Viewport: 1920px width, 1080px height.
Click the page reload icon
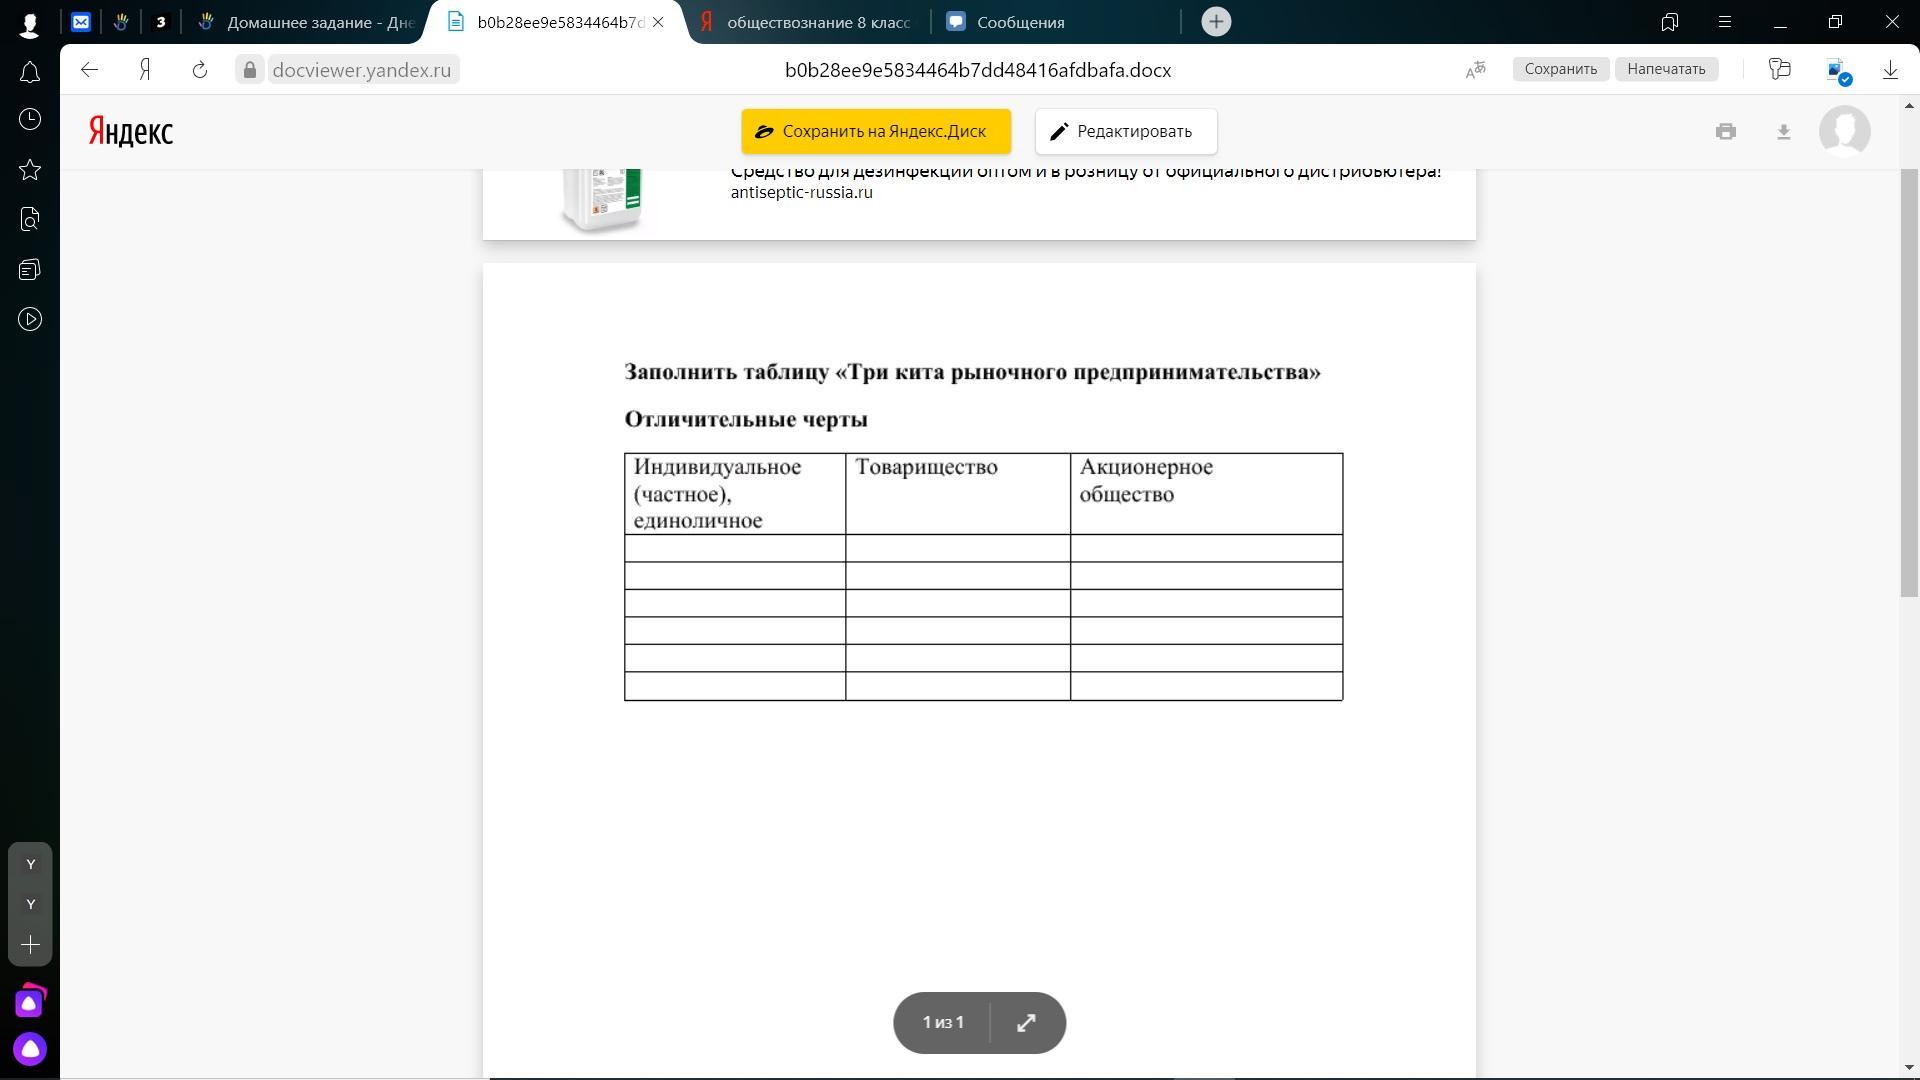coord(200,70)
